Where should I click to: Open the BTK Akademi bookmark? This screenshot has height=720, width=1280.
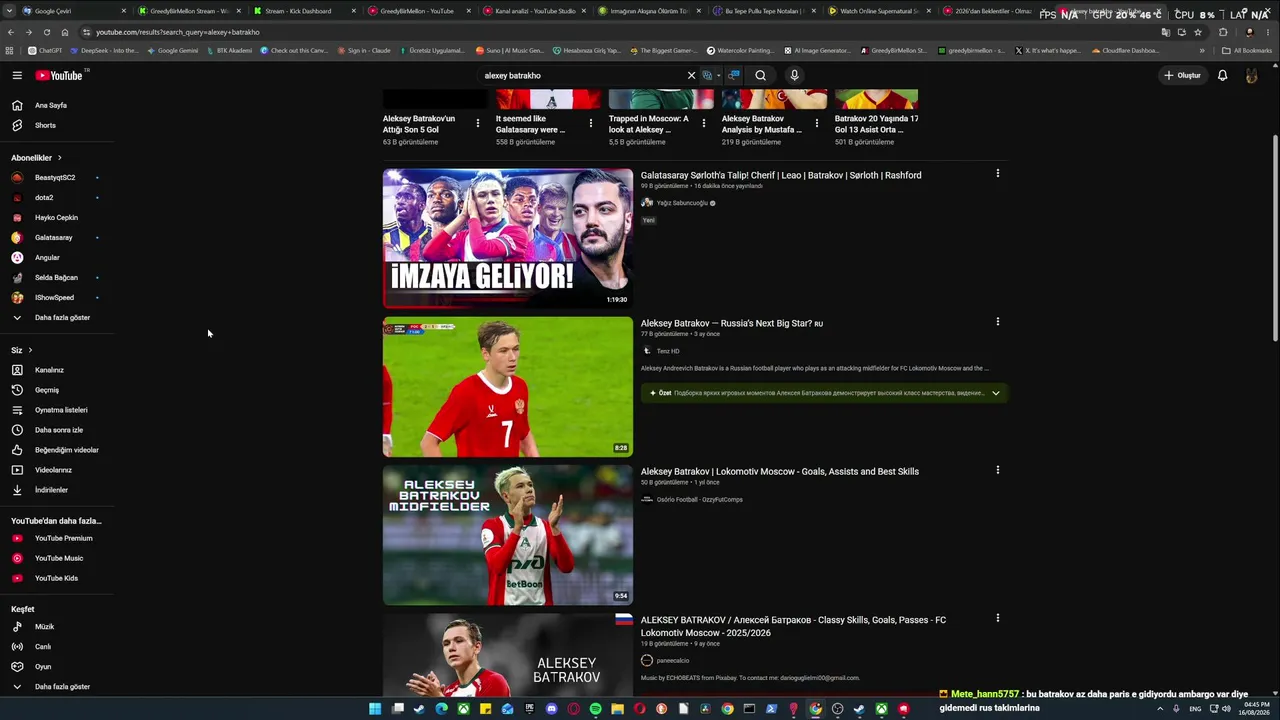coord(229,50)
